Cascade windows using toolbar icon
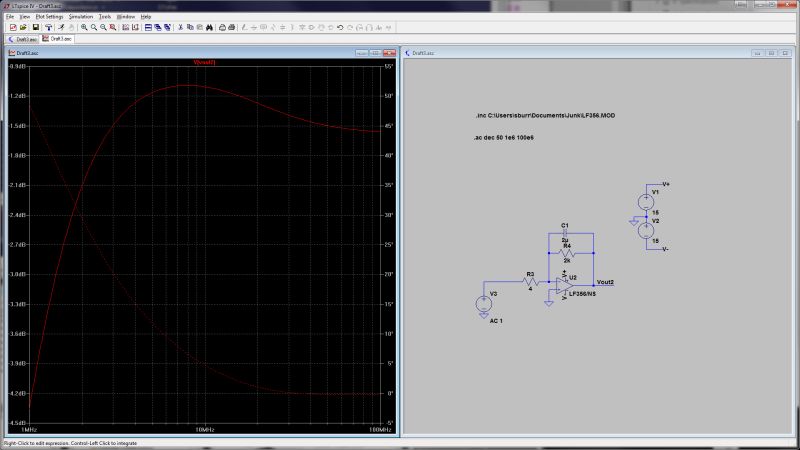The image size is (800, 450). click(x=158, y=27)
